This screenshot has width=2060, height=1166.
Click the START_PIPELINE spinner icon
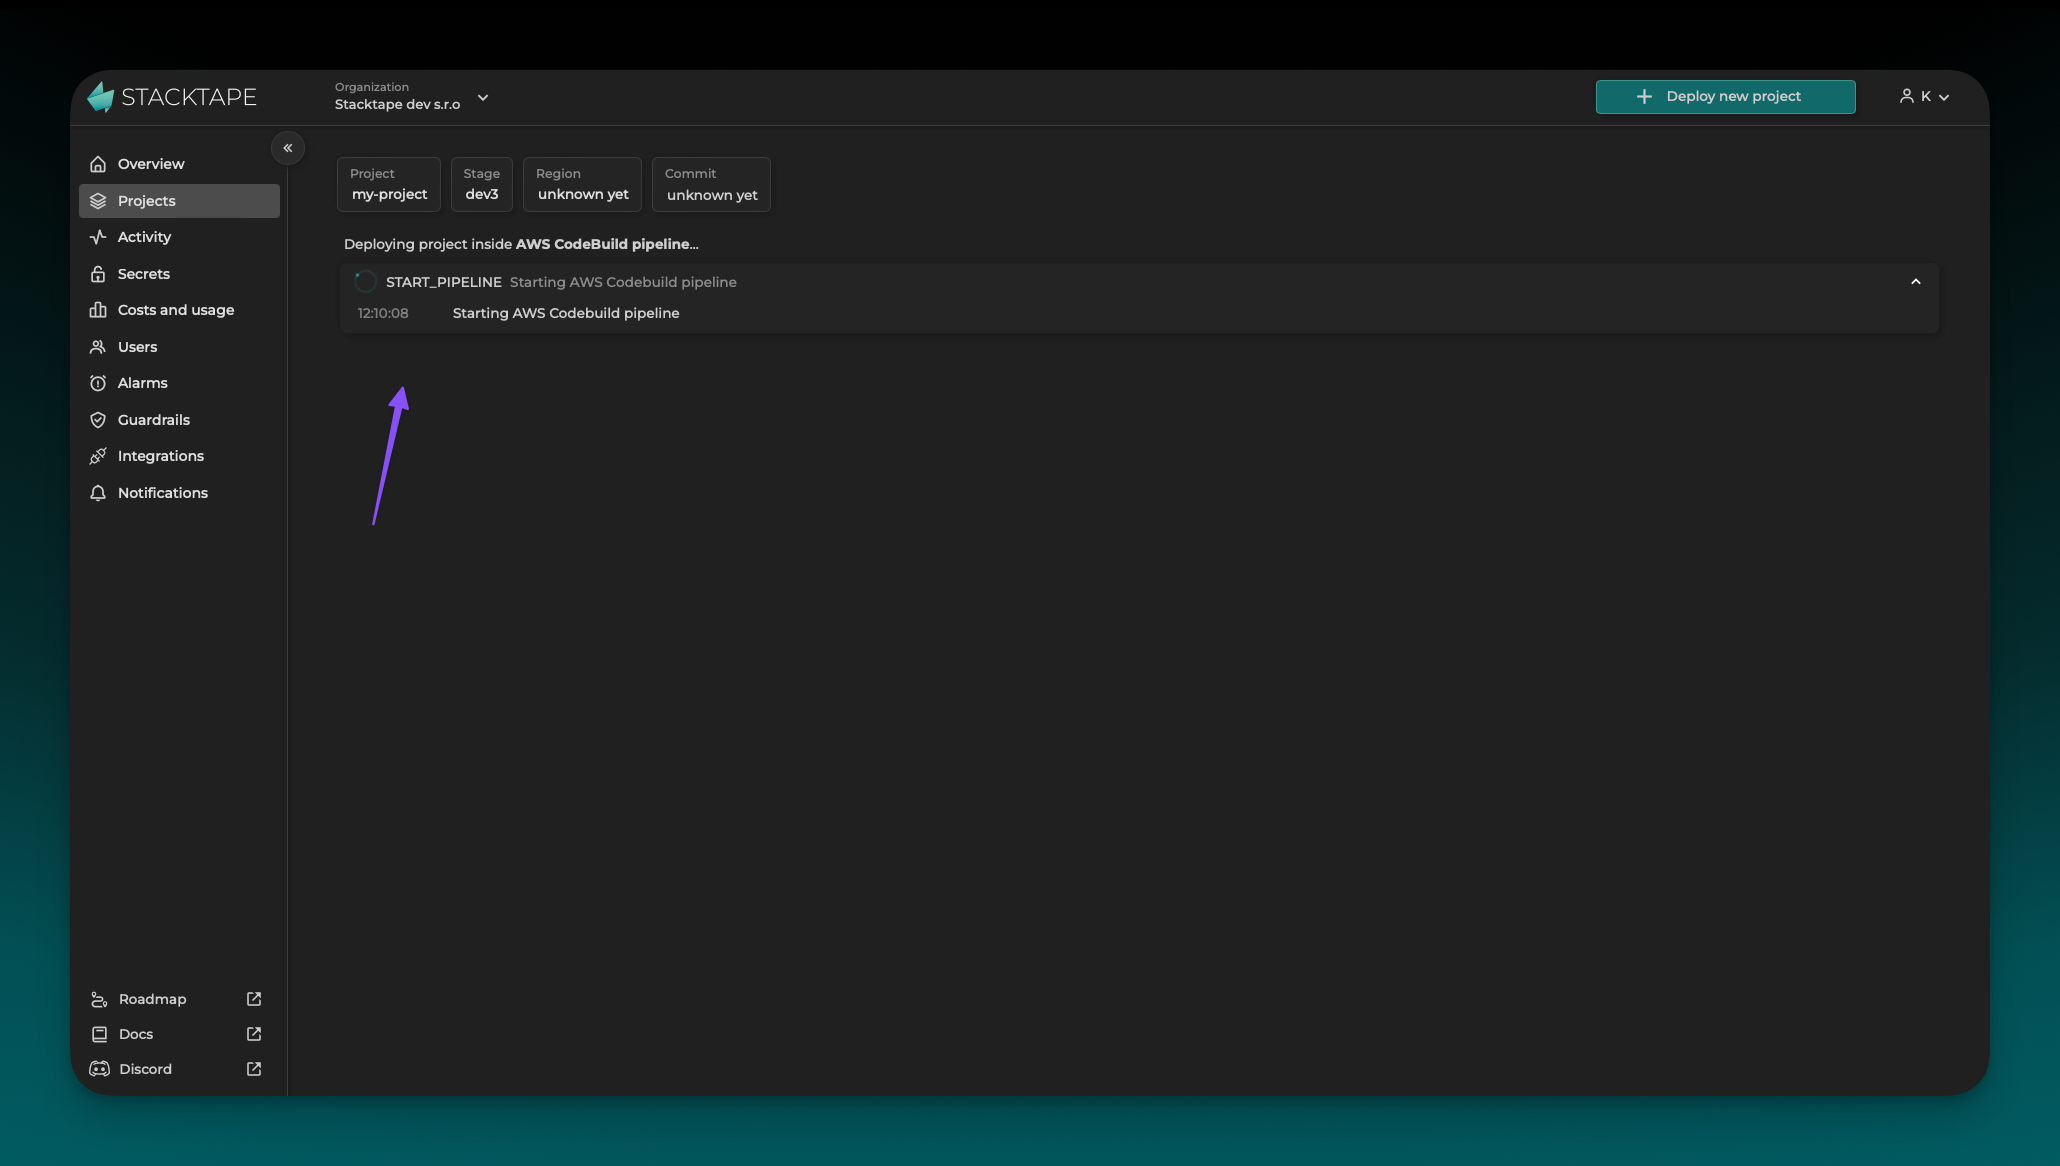point(366,282)
